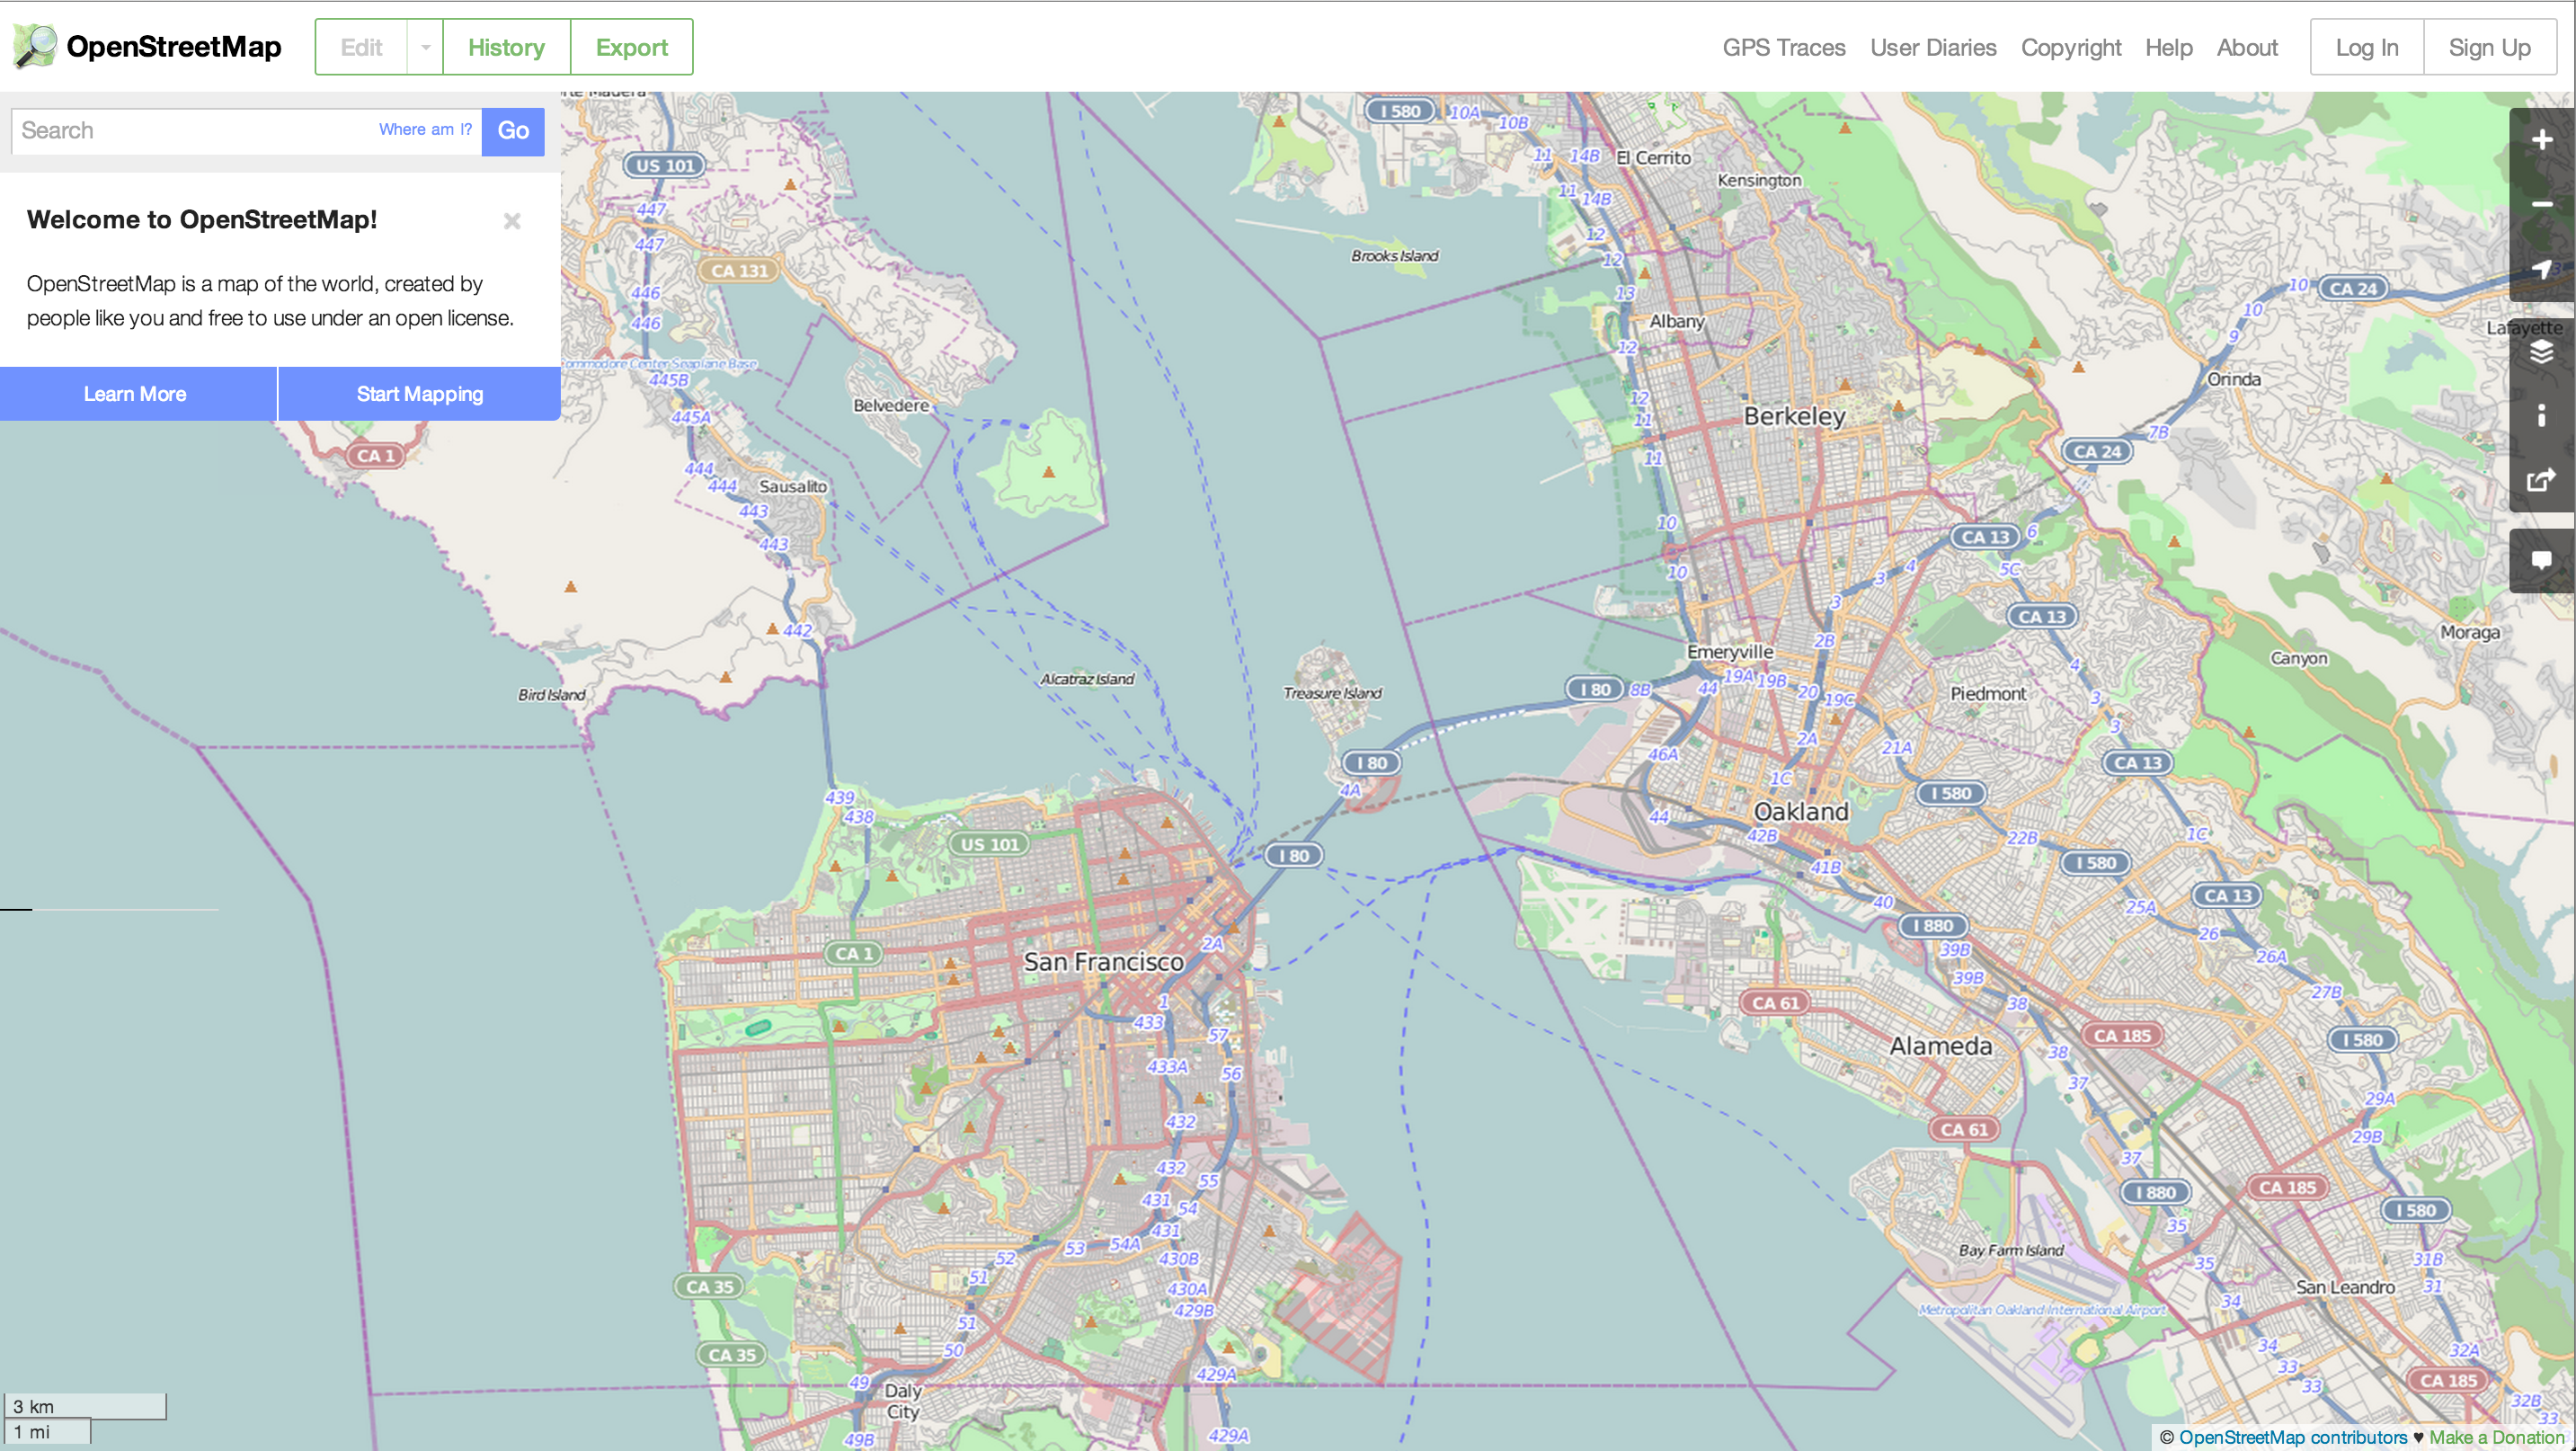Click the Kensington label
The height and width of the screenshot is (1451, 2576).
pos(1758,180)
